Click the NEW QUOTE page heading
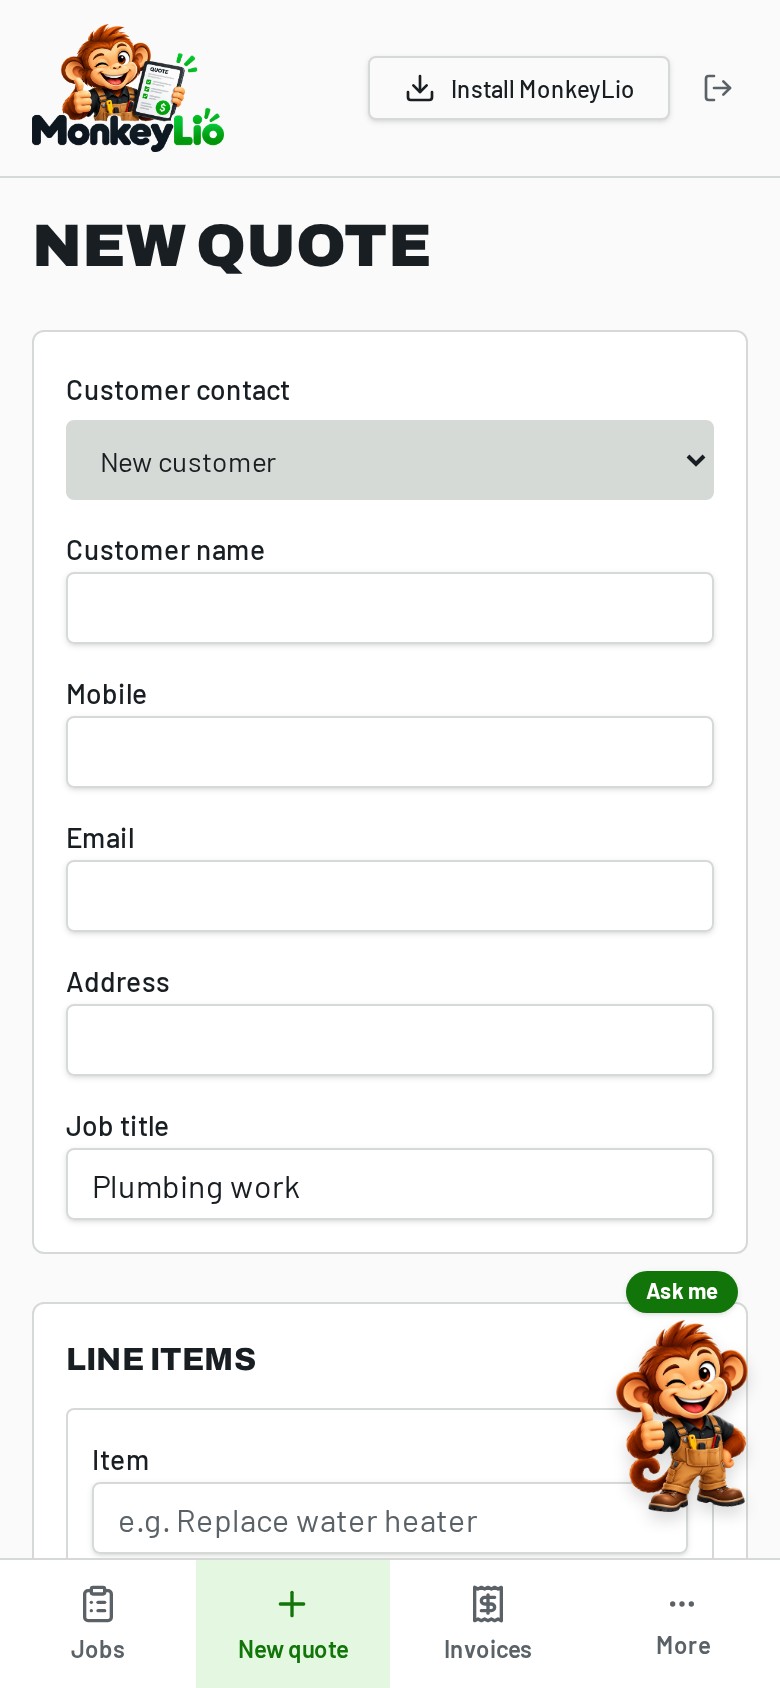This screenshot has width=780, height=1688. tap(232, 246)
